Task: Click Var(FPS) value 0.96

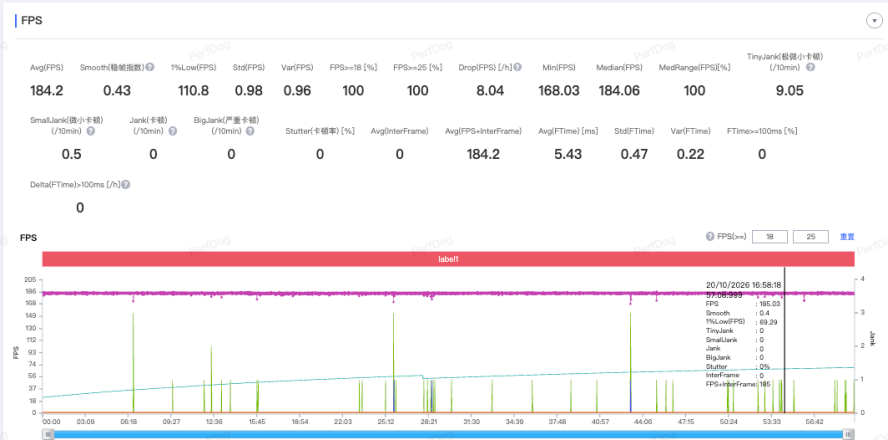Action: point(297,91)
